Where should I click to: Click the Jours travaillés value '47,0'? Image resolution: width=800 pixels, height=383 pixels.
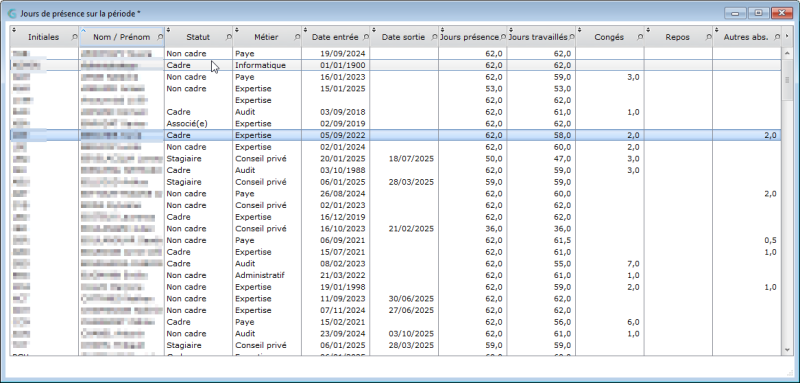[x=562, y=159]
